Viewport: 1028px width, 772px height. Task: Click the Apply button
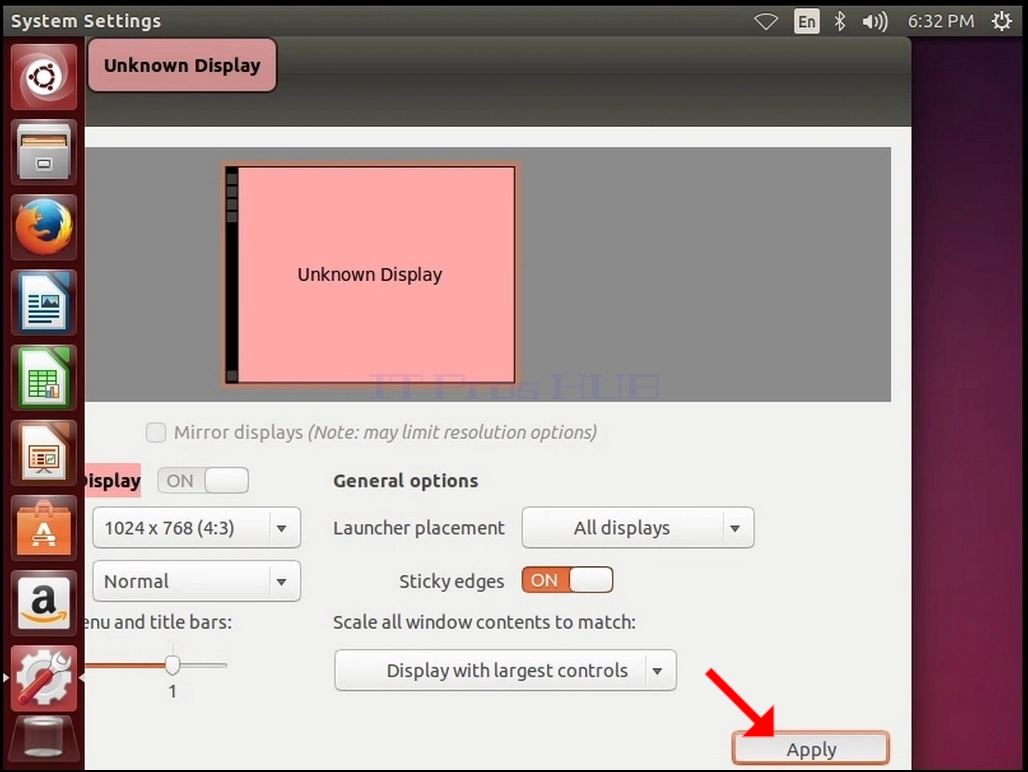click(x=811, y=748)
